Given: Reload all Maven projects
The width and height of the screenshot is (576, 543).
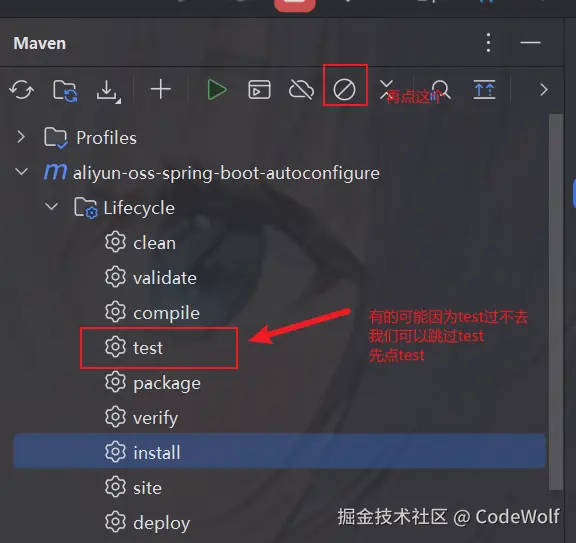Looking at the screenshot, I should click(x=22, y=90).
